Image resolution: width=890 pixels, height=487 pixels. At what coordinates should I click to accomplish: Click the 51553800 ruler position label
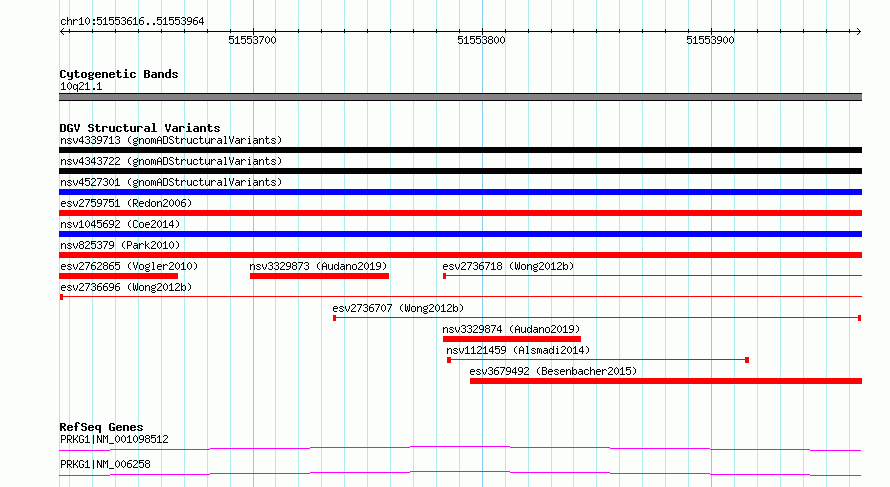[481, 40]
